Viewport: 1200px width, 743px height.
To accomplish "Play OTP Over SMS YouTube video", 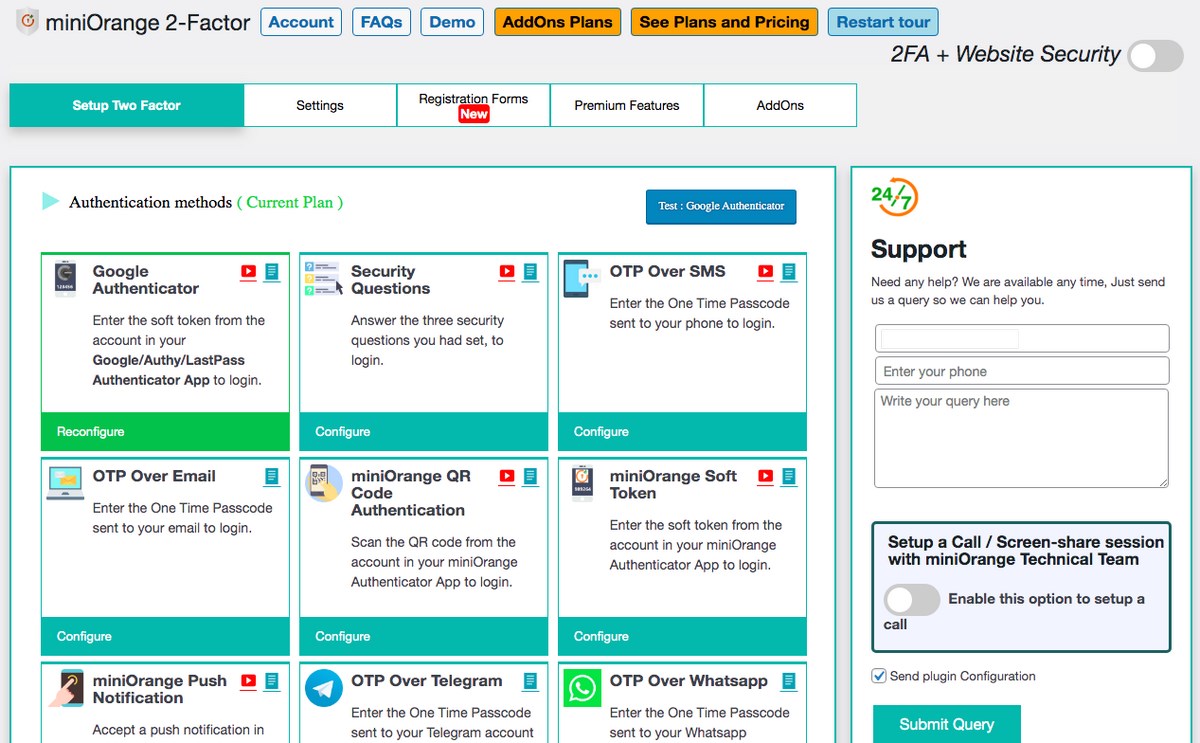I will coord(766,272).
